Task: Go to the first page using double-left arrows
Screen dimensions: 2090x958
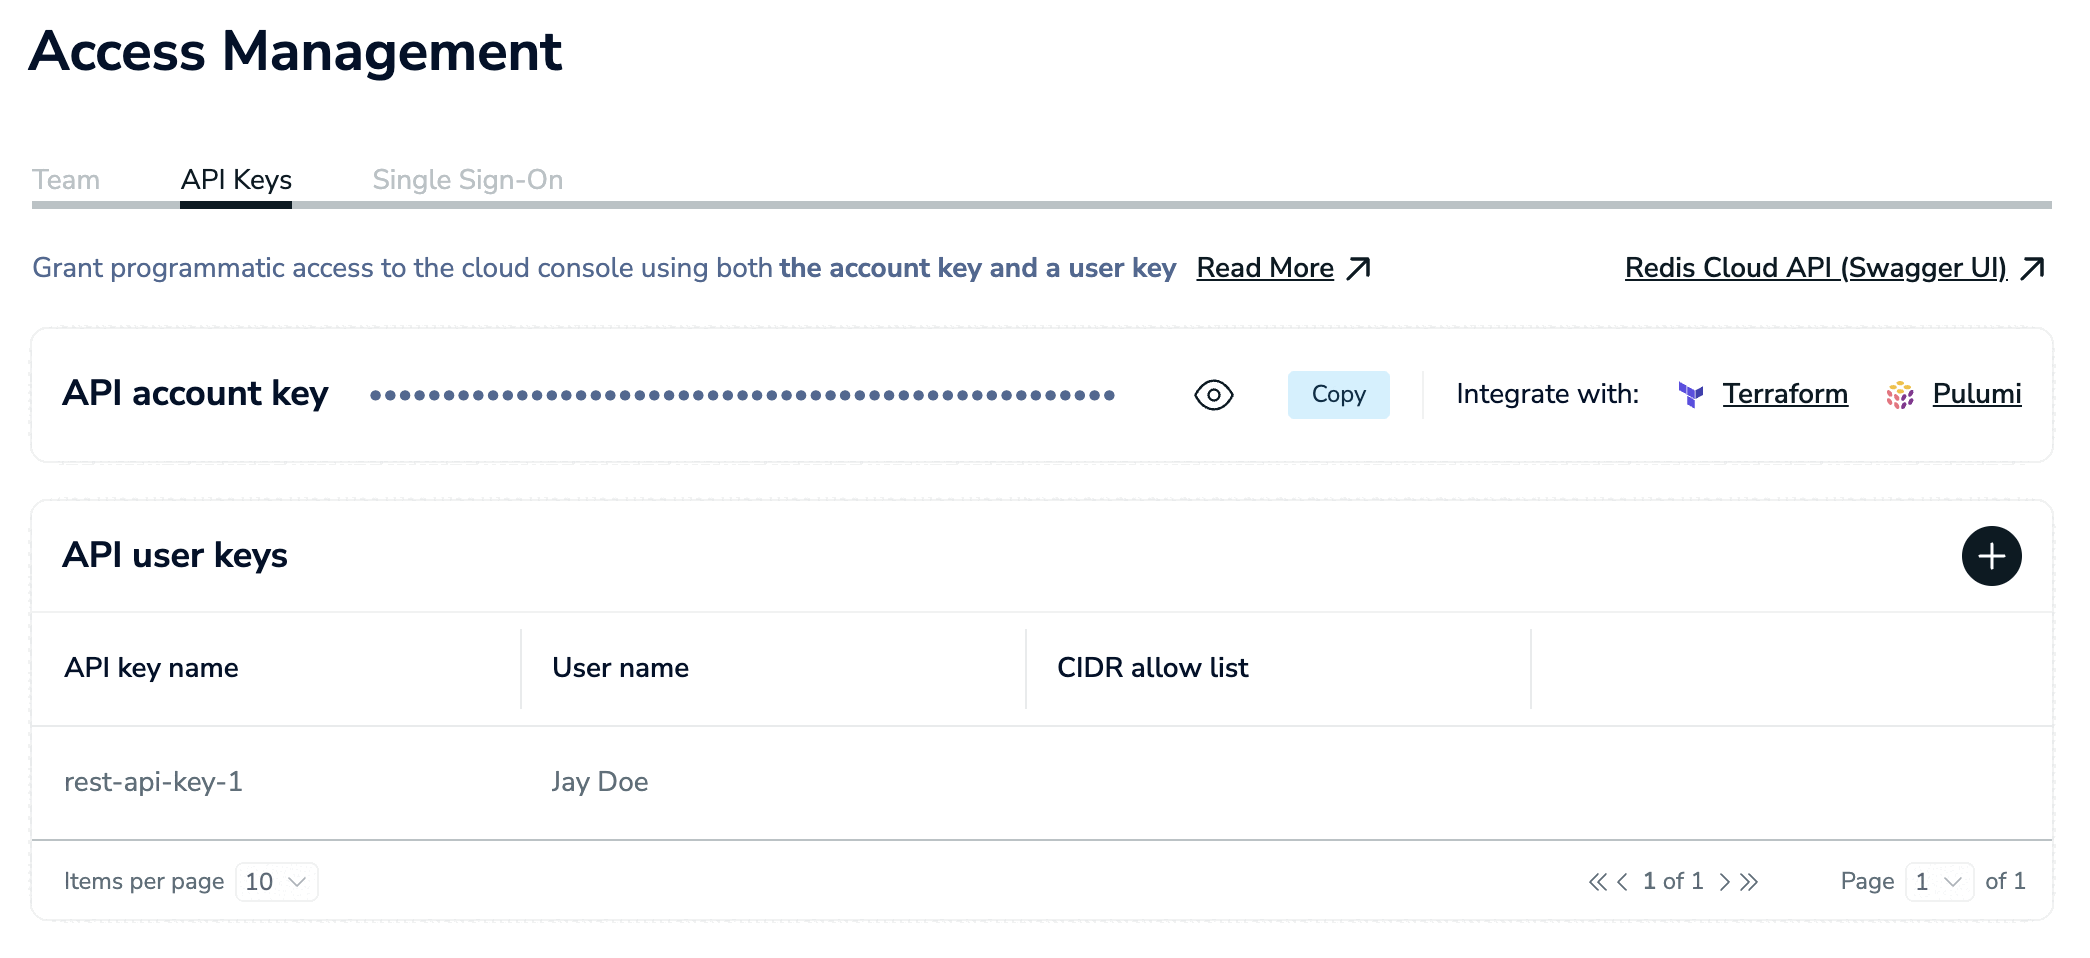Action: (x=1597, y=881)
